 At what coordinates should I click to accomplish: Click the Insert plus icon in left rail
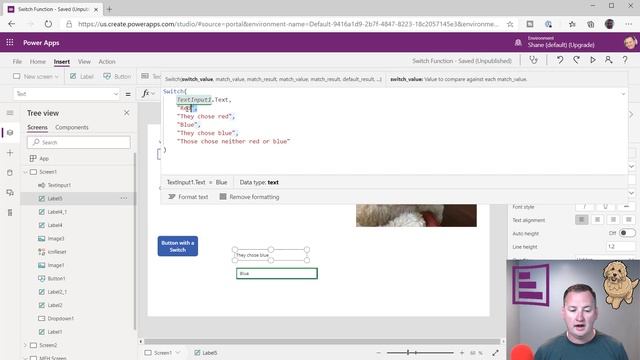coord(10,153)
